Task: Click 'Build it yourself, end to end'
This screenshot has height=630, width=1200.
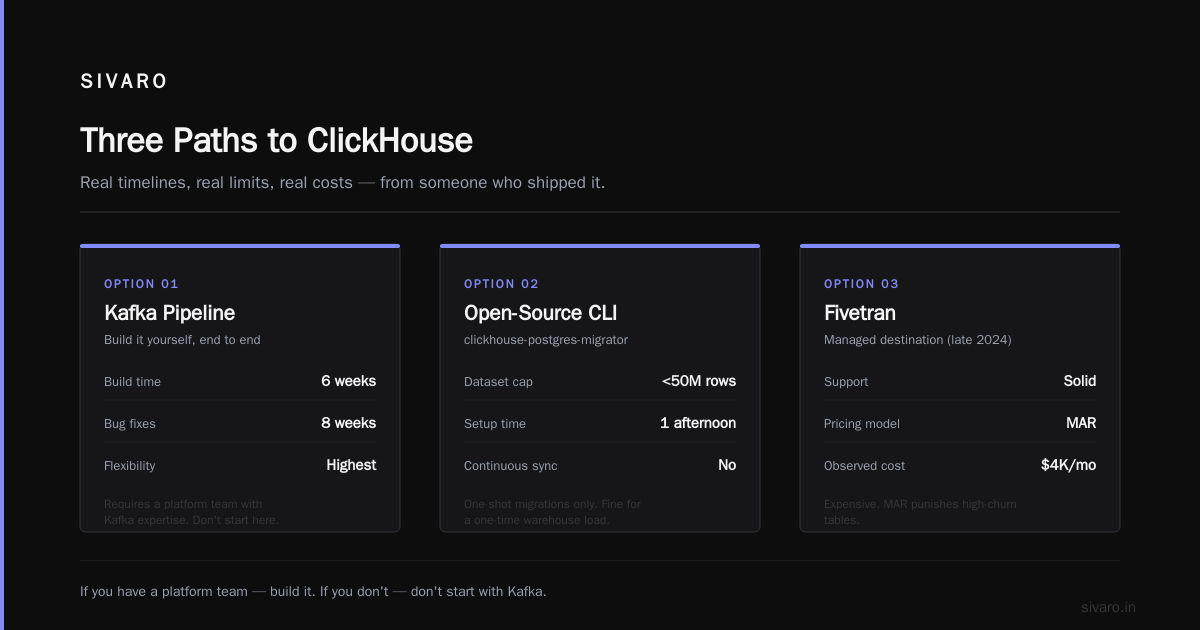Action: click(182, 340)
